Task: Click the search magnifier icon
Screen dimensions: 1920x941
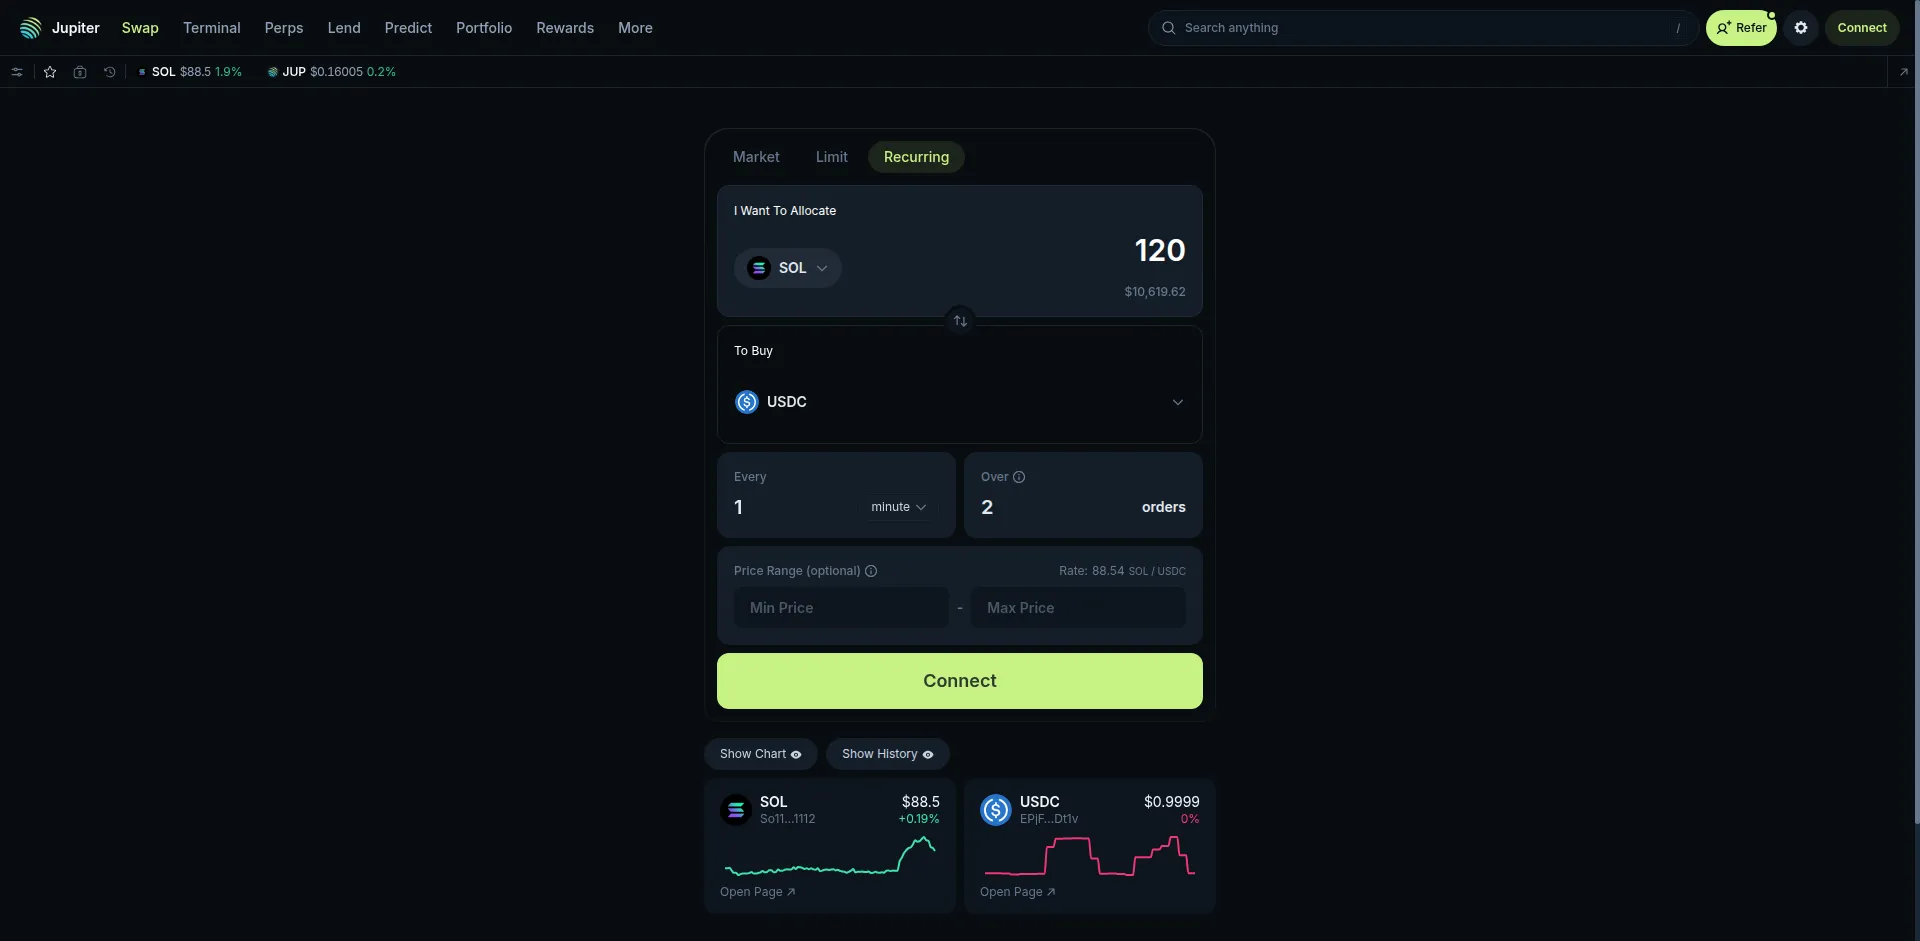Action: [1168, 28]
